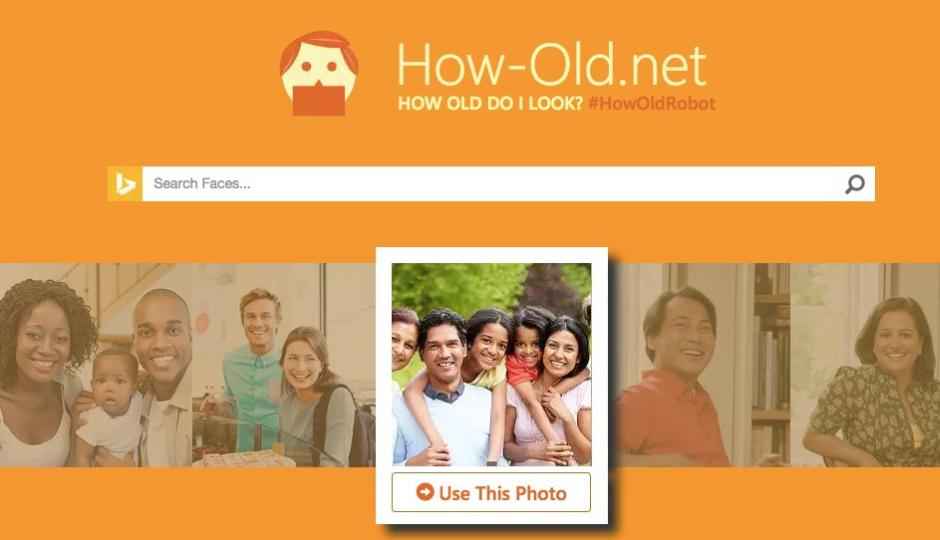Image resolution: width=940 pixels, height=540 pixels.
Task: Click the robot face logo
Action: pyautogui.click(x=319, y=73)
